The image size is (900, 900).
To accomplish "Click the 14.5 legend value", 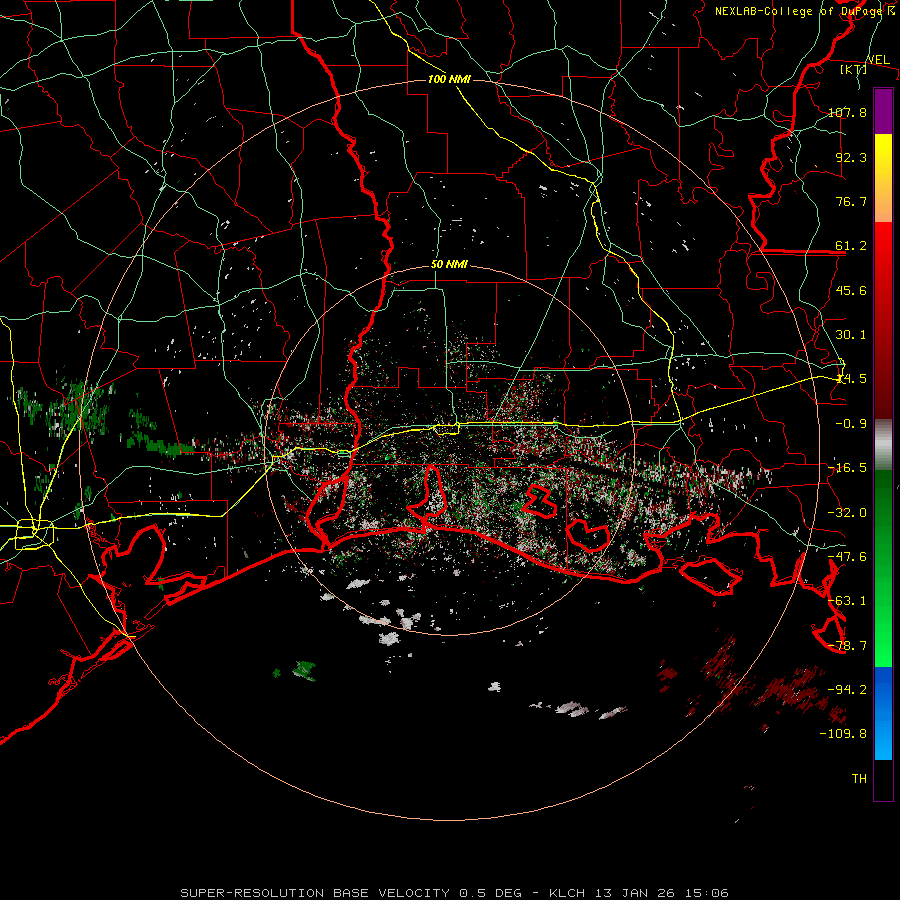I will click(851, 379).
